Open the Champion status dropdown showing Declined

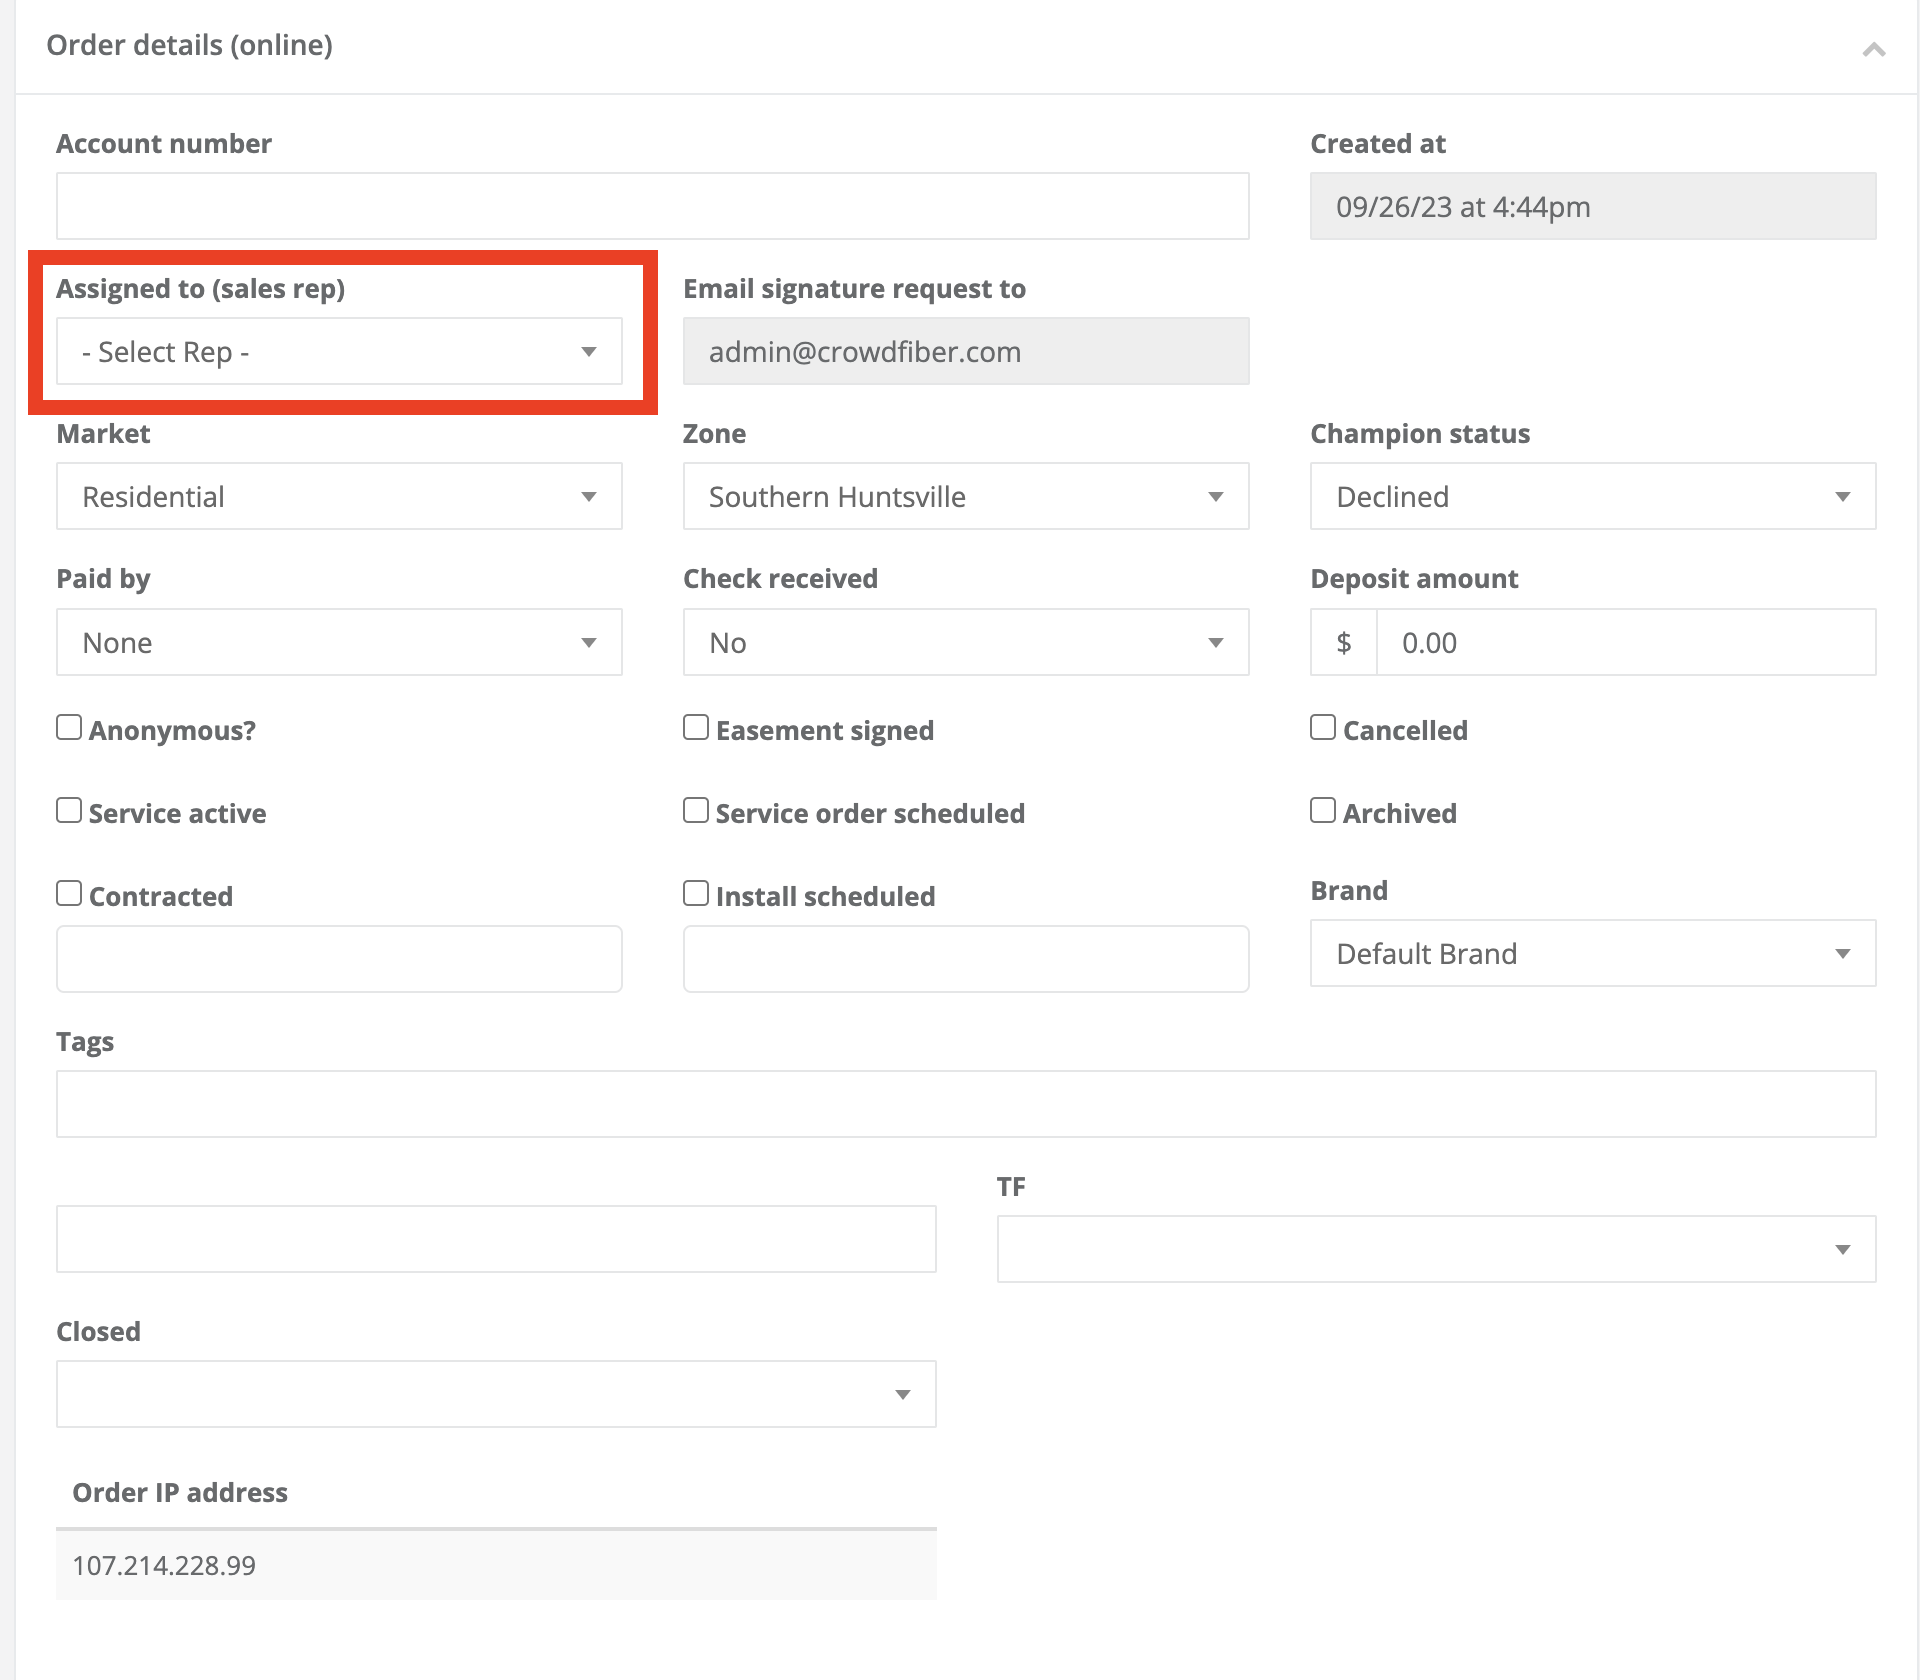coord(1592,496)
